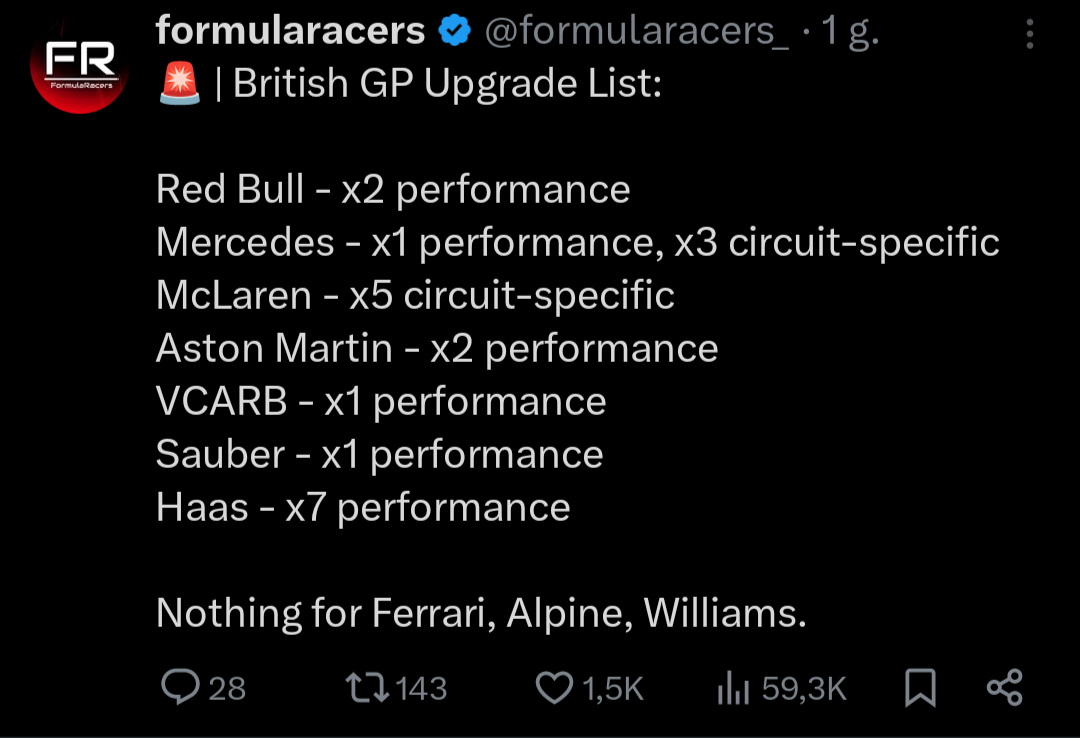This screenshot has width=1080, height=738.
Task: Click the 'Haas - x7 performance' line
Action: point(363,507)
